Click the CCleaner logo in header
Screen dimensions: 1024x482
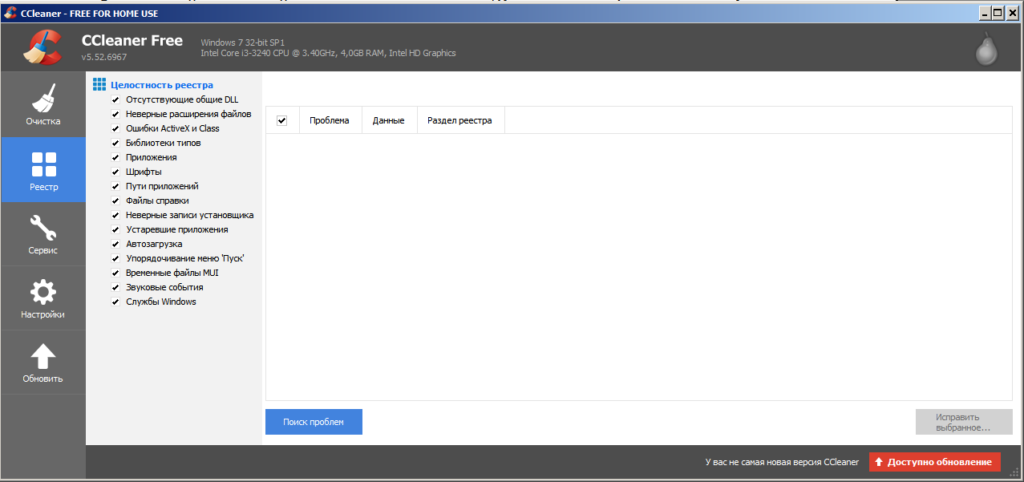(41, 48)
